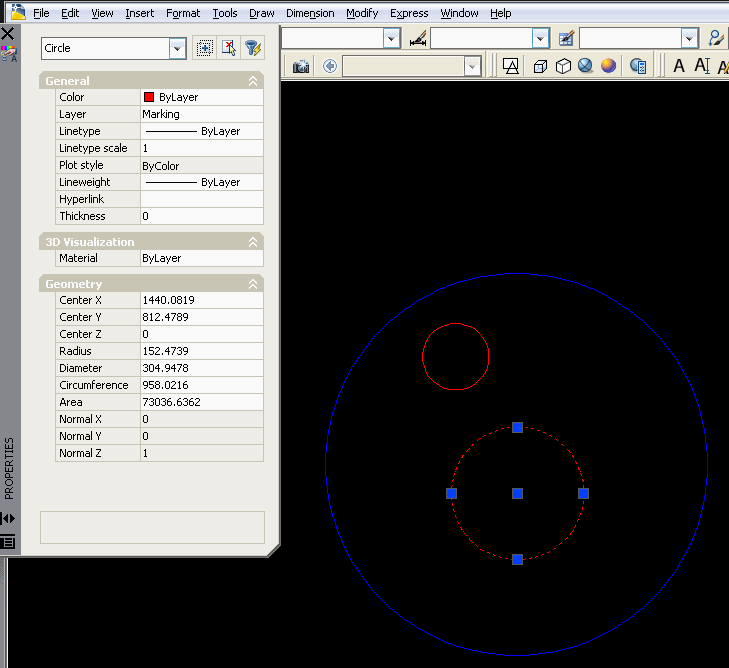This screenshot has width=729, height=668.
Task: Click the Thickness value field
Action: (x=202, y=216)
